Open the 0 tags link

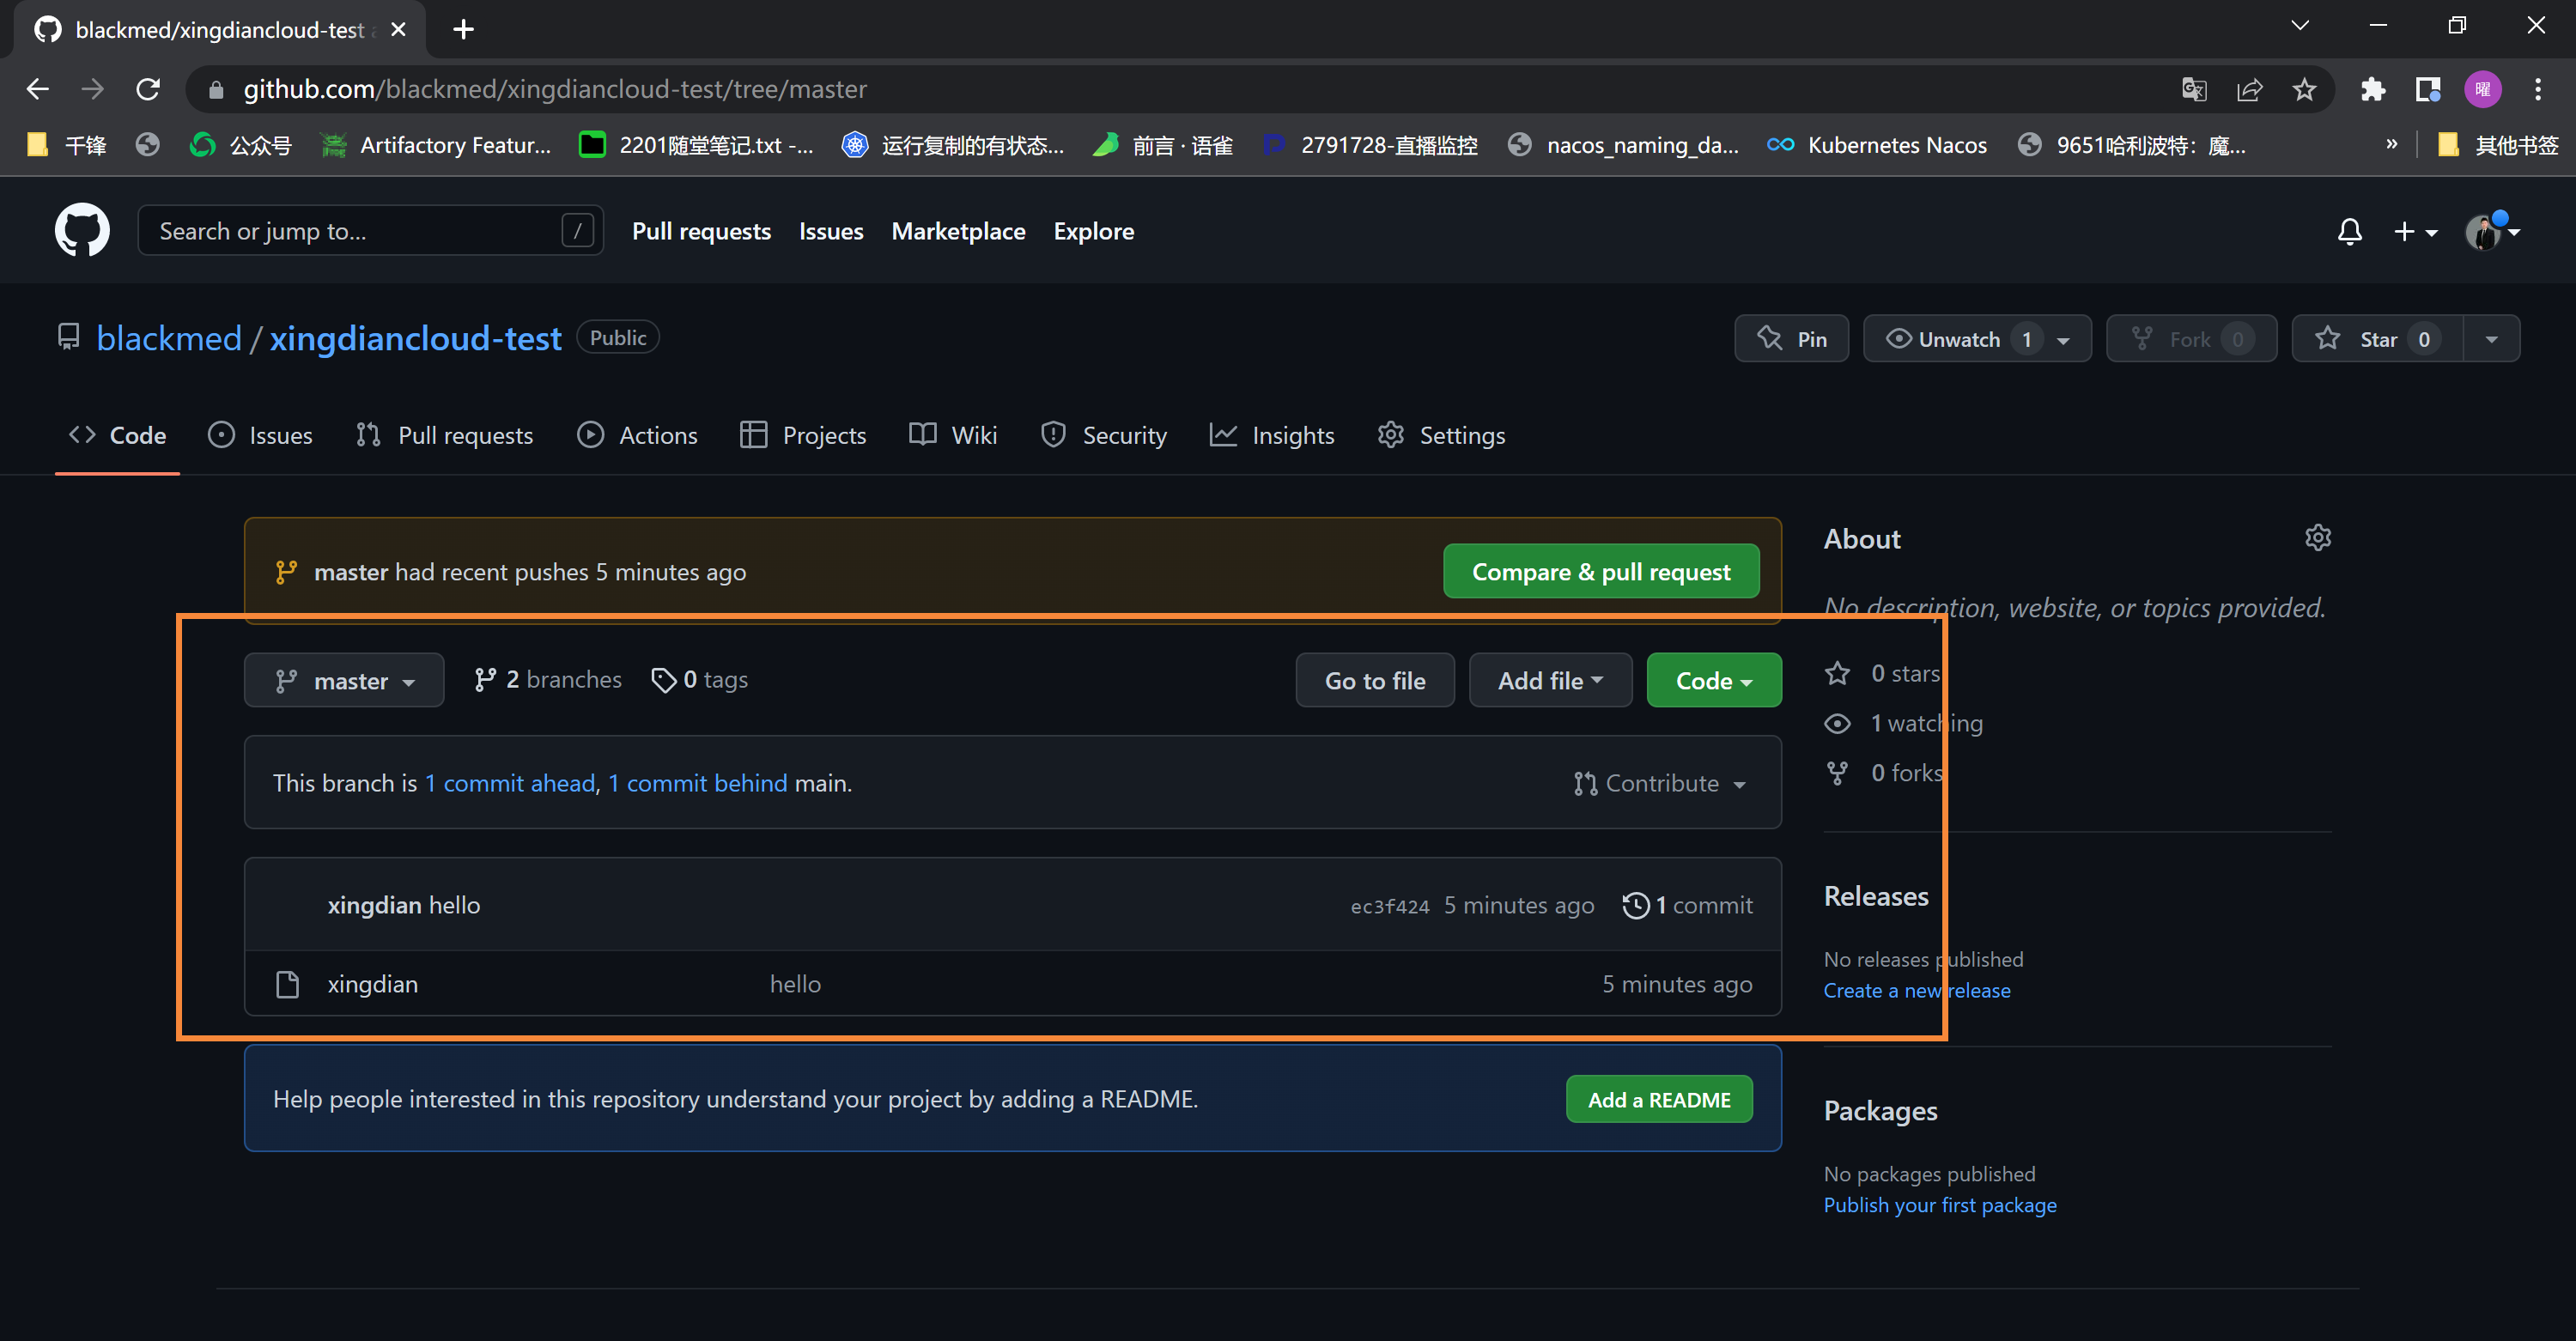[x=699, y=680]
